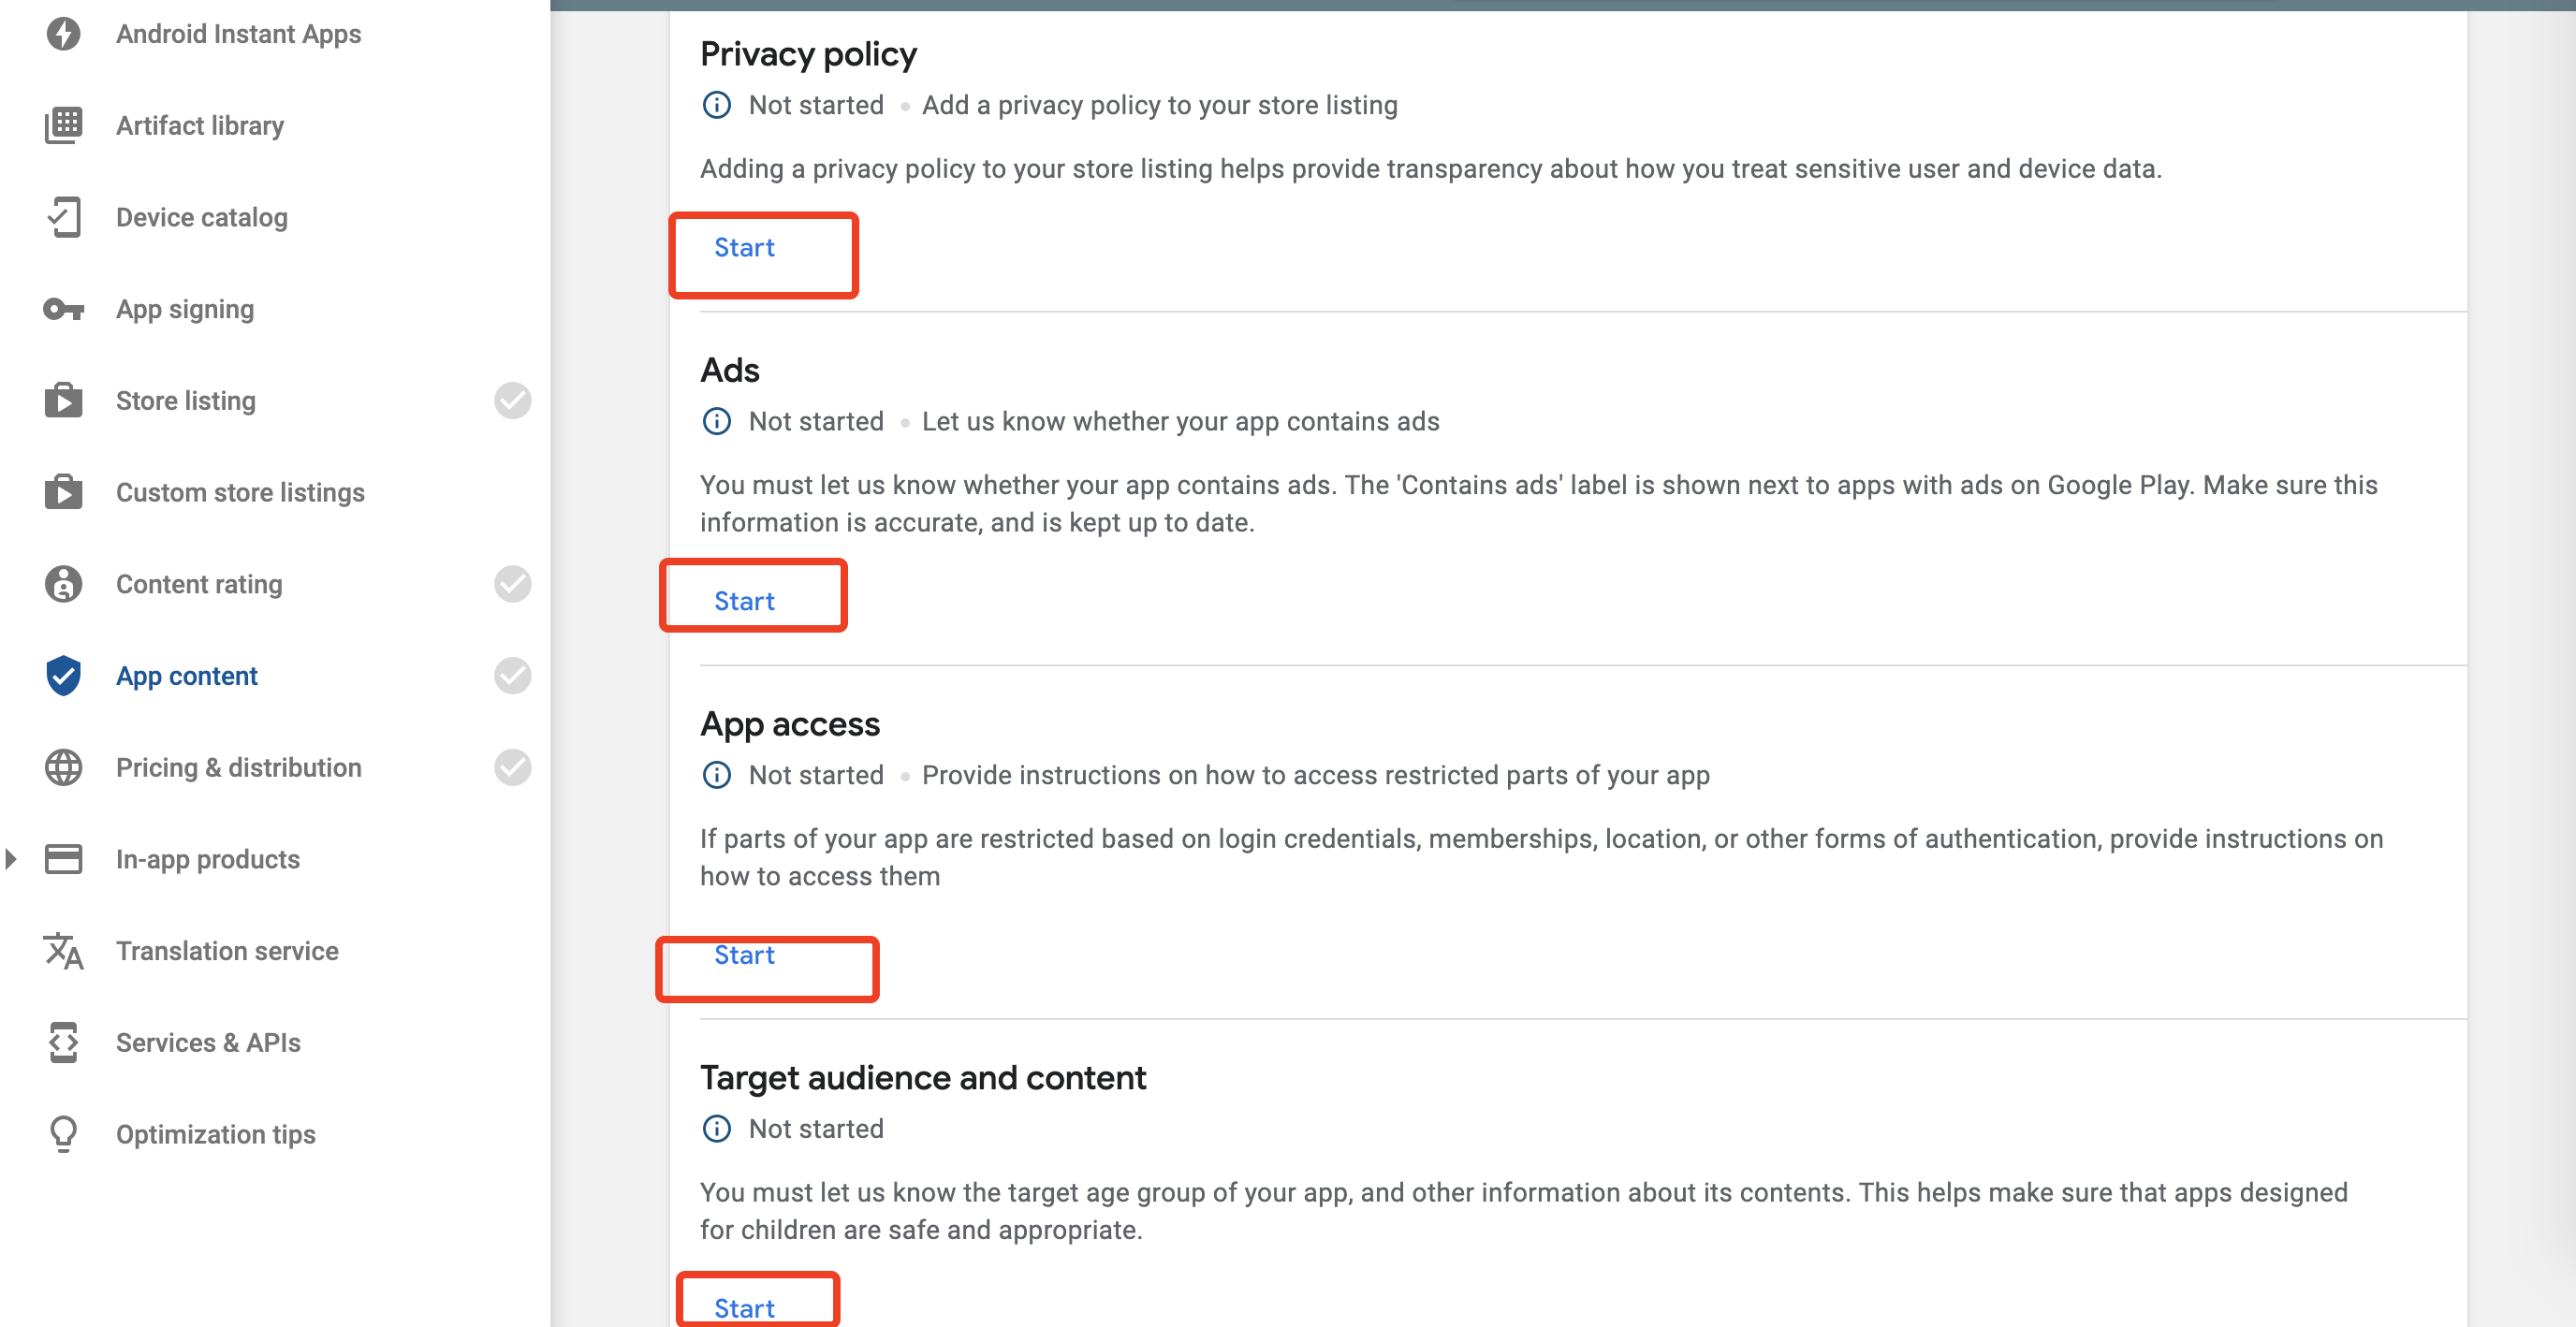The image size is (2576, 1327).
Task: Open the App content menu item
Action: coord(186,676)
